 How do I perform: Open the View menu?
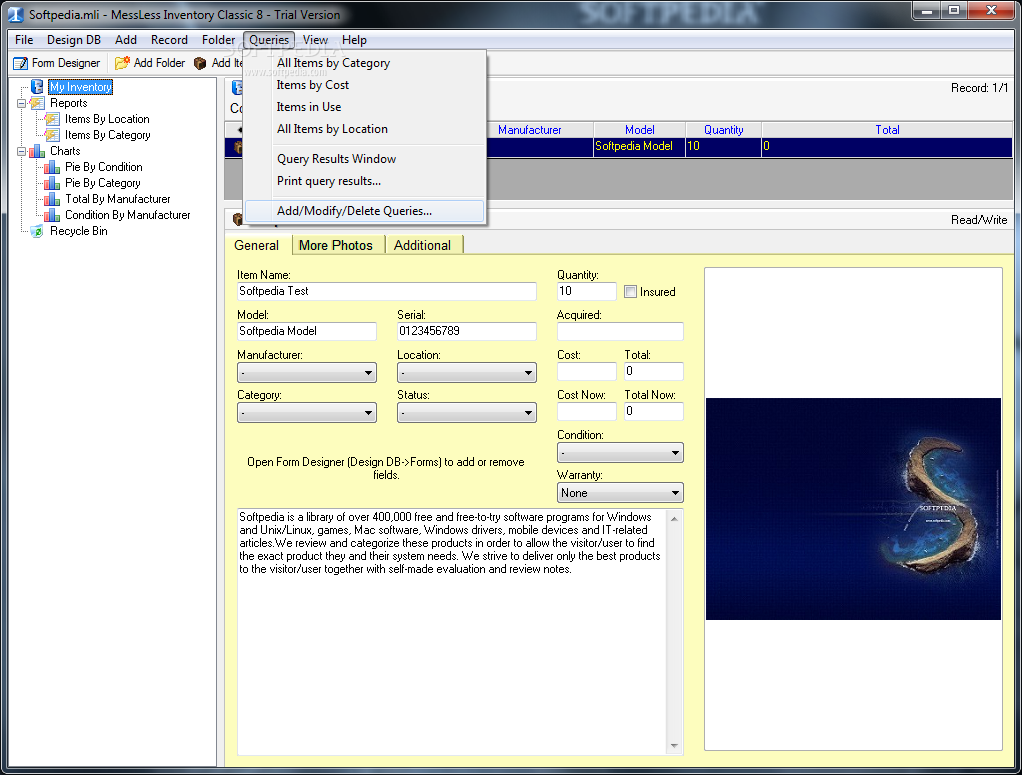[315, 40]
